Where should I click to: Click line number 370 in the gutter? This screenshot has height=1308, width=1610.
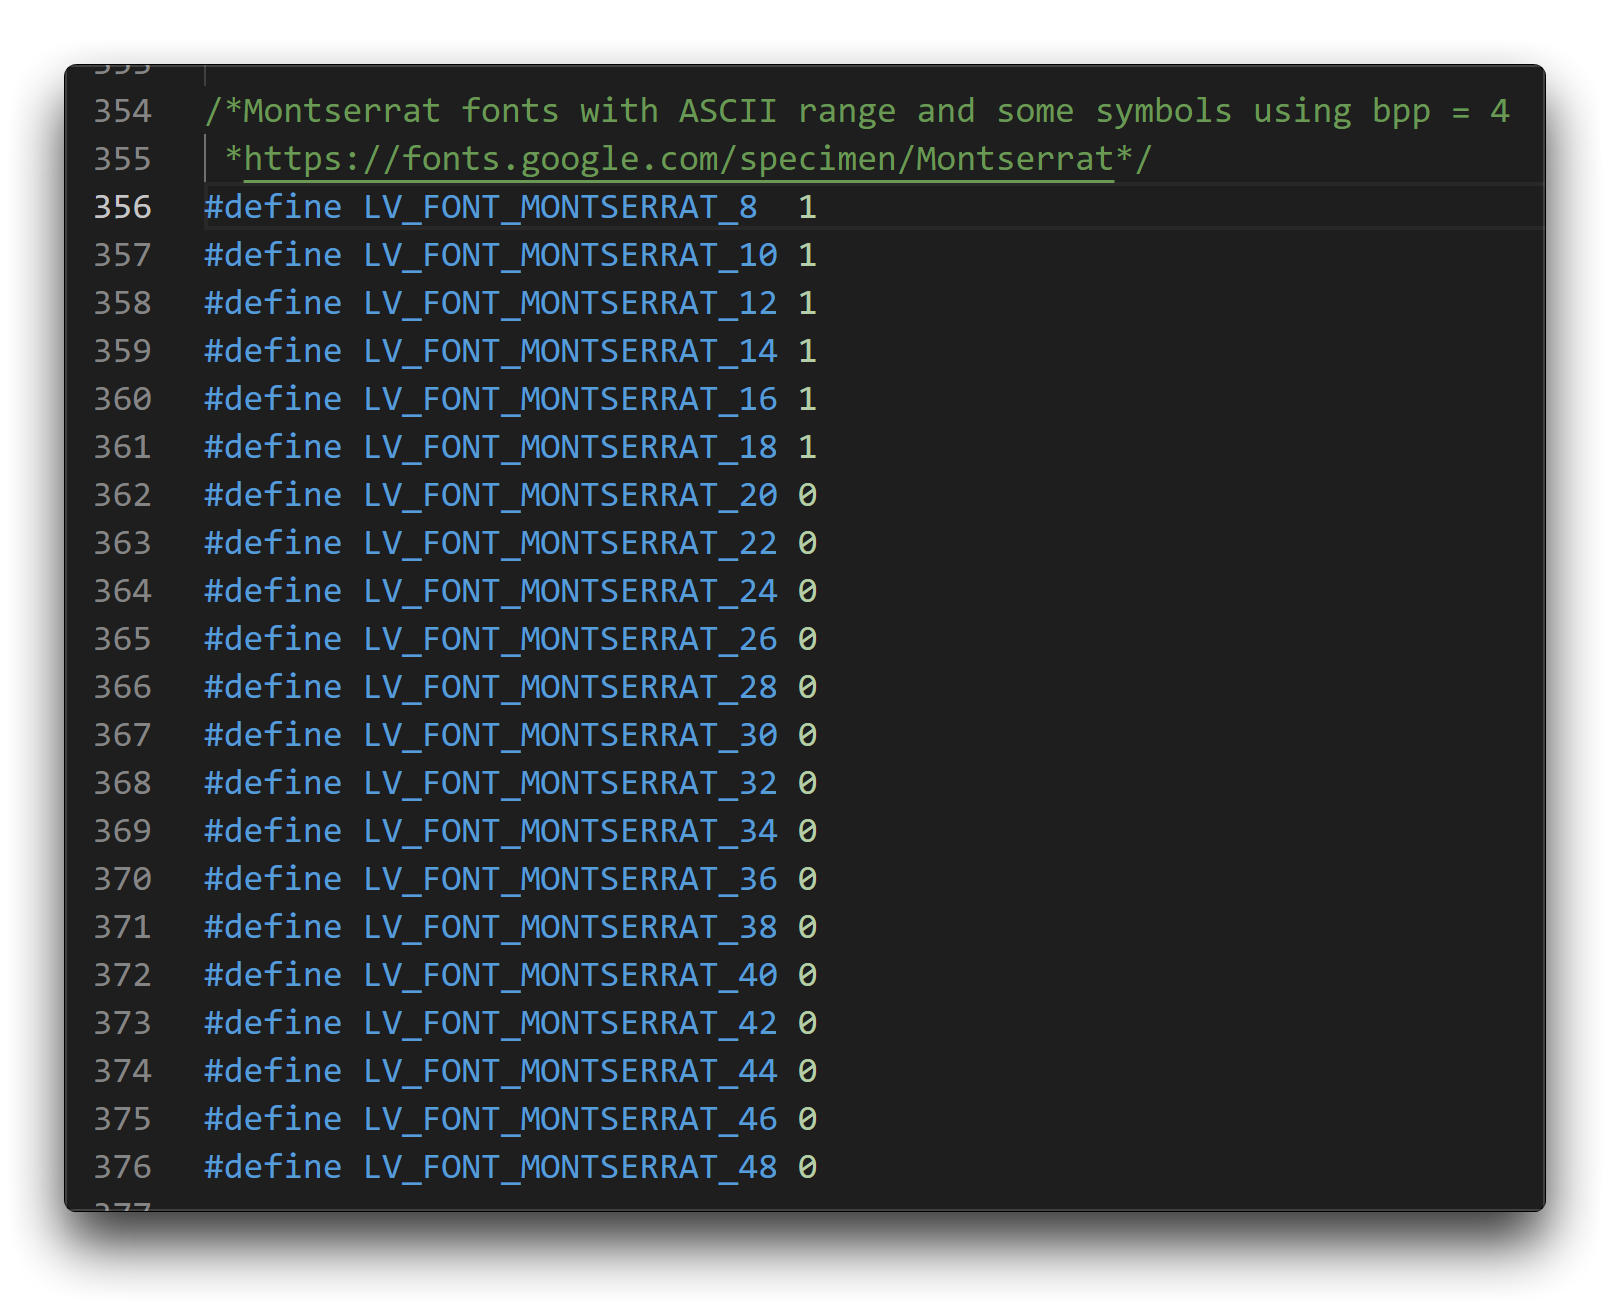coord(123,879)
